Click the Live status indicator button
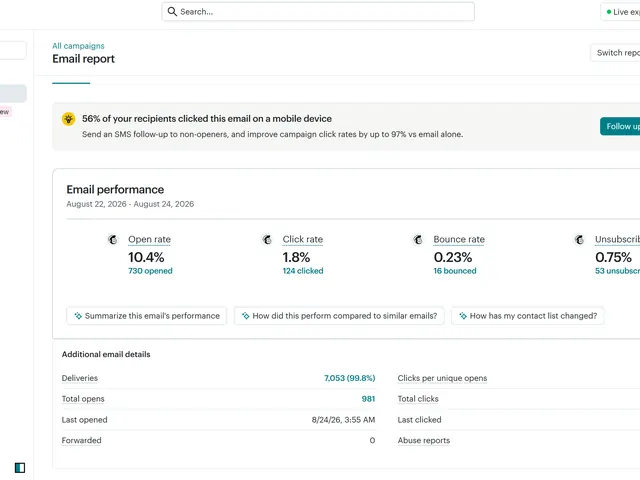The height and width of the screenshot is (480, 640). [x=621, y=12]
